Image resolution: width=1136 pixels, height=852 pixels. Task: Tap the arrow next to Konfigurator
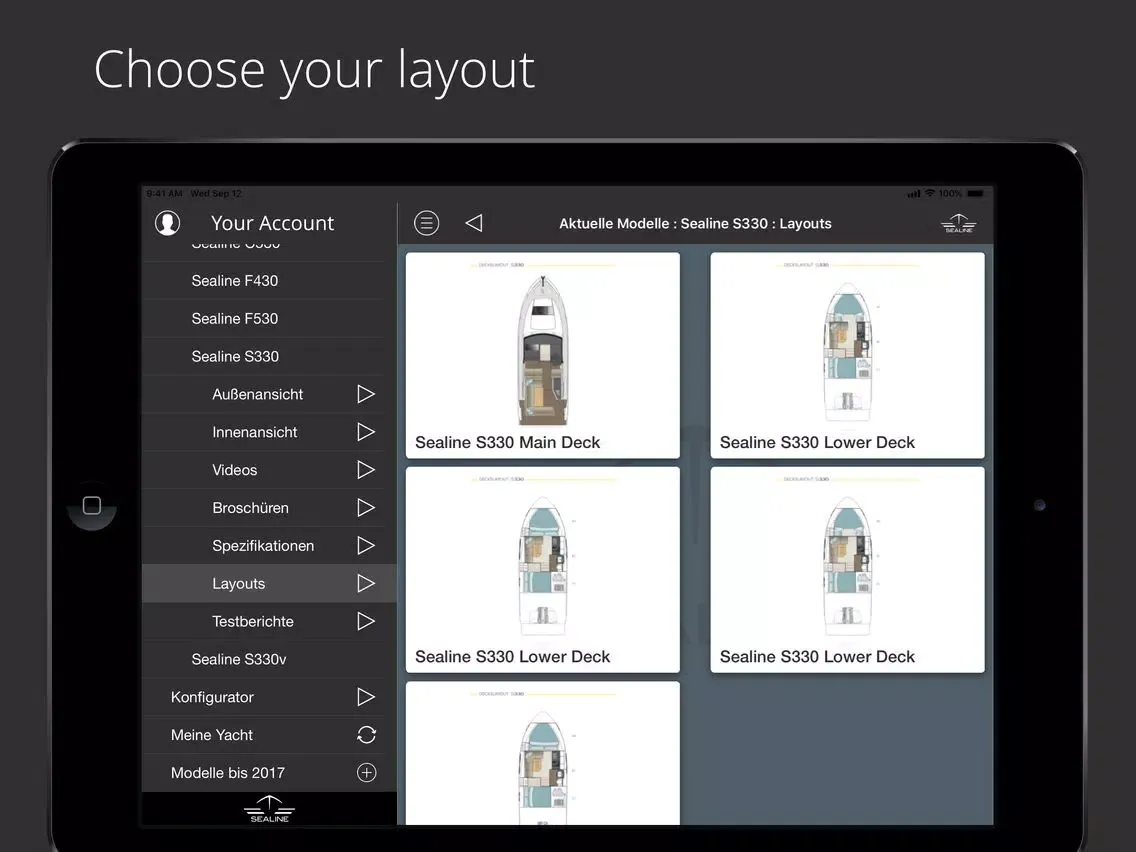[x=366, y=697]
